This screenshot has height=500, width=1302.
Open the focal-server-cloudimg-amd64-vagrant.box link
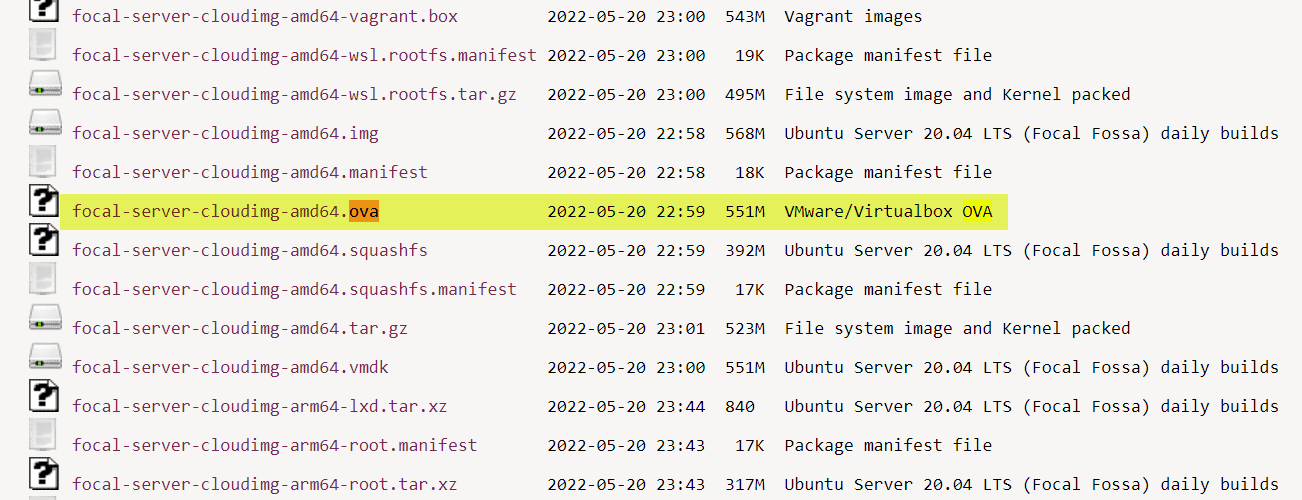(x=265, y=16)
